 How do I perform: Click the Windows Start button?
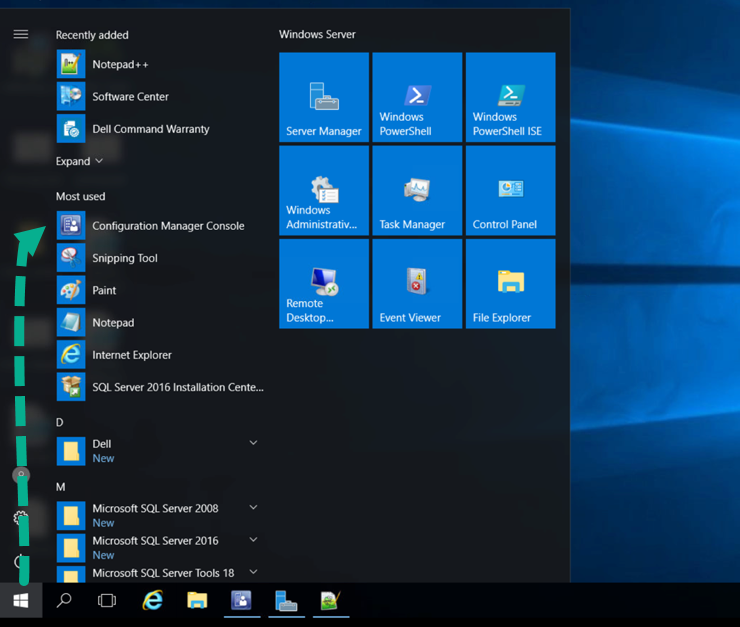pyautogui.click(x=21, y=601)
